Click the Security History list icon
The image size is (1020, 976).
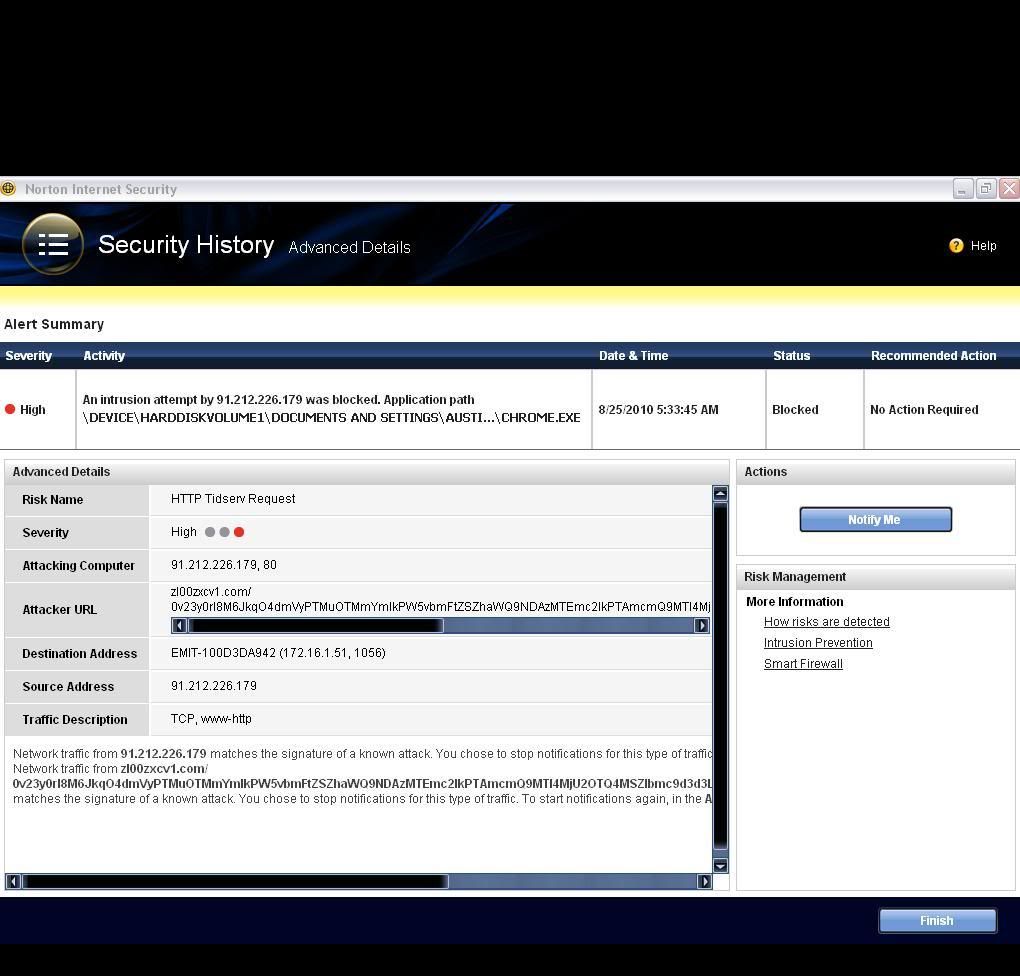click(53, 244)
